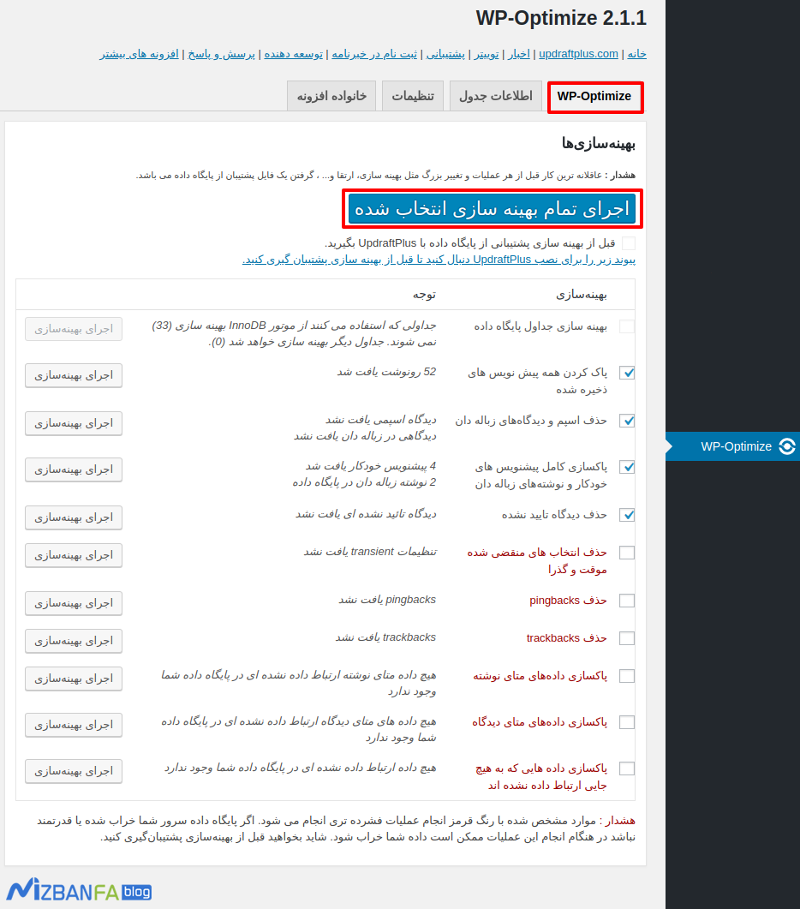The height and width of the screenshot is (909, 800).
Task: Run optimization for the trackbacks row
Action: 74,641
